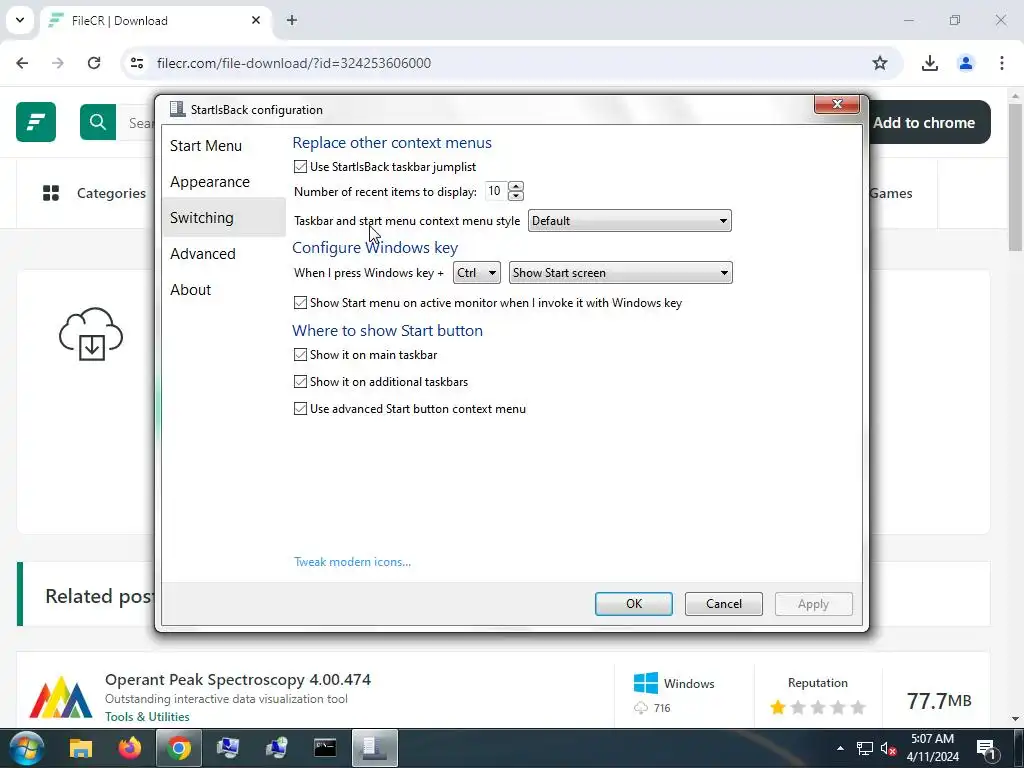This screenshot has height=768, width=1024.
Task: Bookmark this page with the star icon
Action: (880, 63)
